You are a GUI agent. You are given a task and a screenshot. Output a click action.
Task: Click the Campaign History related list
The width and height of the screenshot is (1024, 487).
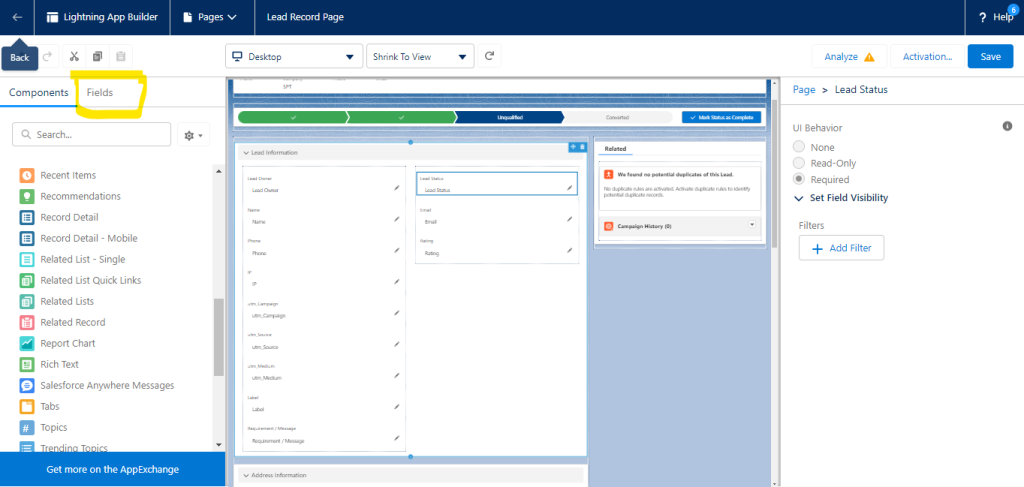(x=680, y=226)
